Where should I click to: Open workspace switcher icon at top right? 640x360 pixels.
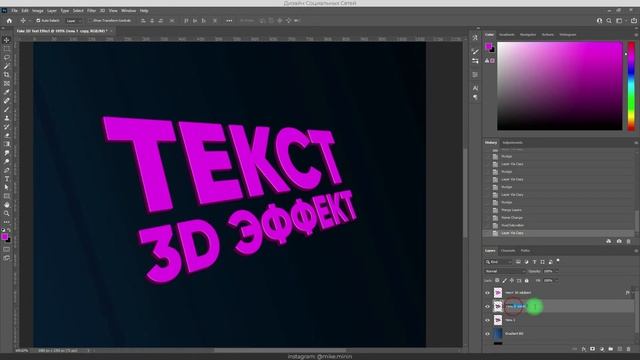pyautogui.click(x=619, y=20)
